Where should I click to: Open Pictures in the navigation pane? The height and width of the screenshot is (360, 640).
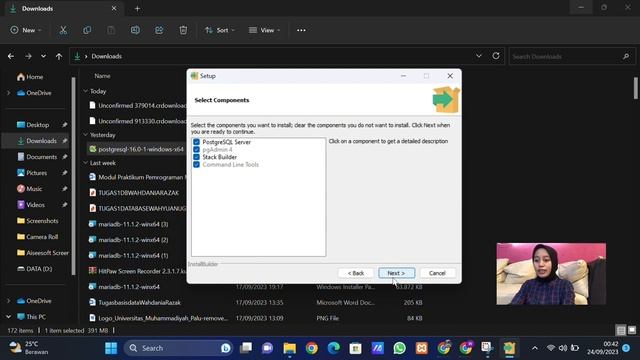[37, 173]
